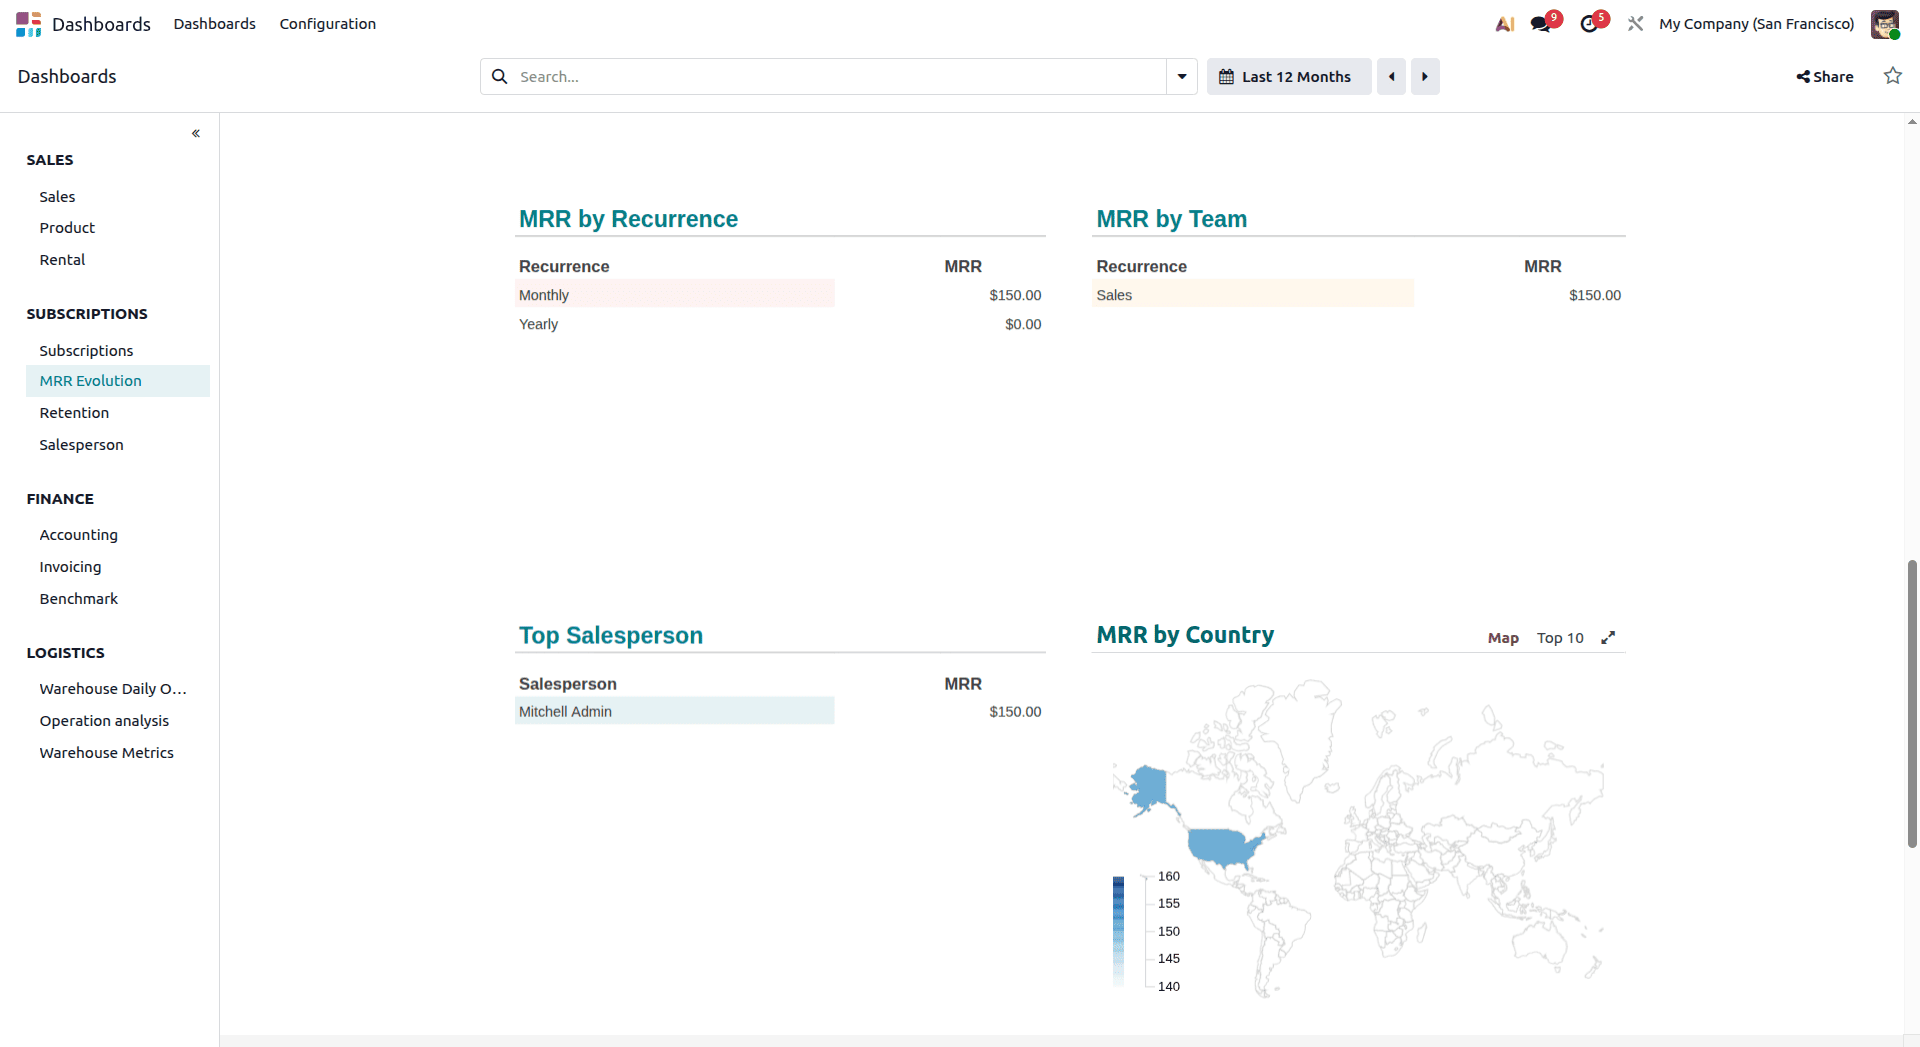Collapse the sidebar with the double-chevron icon
1920x1047 pixels.
coord(196,133)
